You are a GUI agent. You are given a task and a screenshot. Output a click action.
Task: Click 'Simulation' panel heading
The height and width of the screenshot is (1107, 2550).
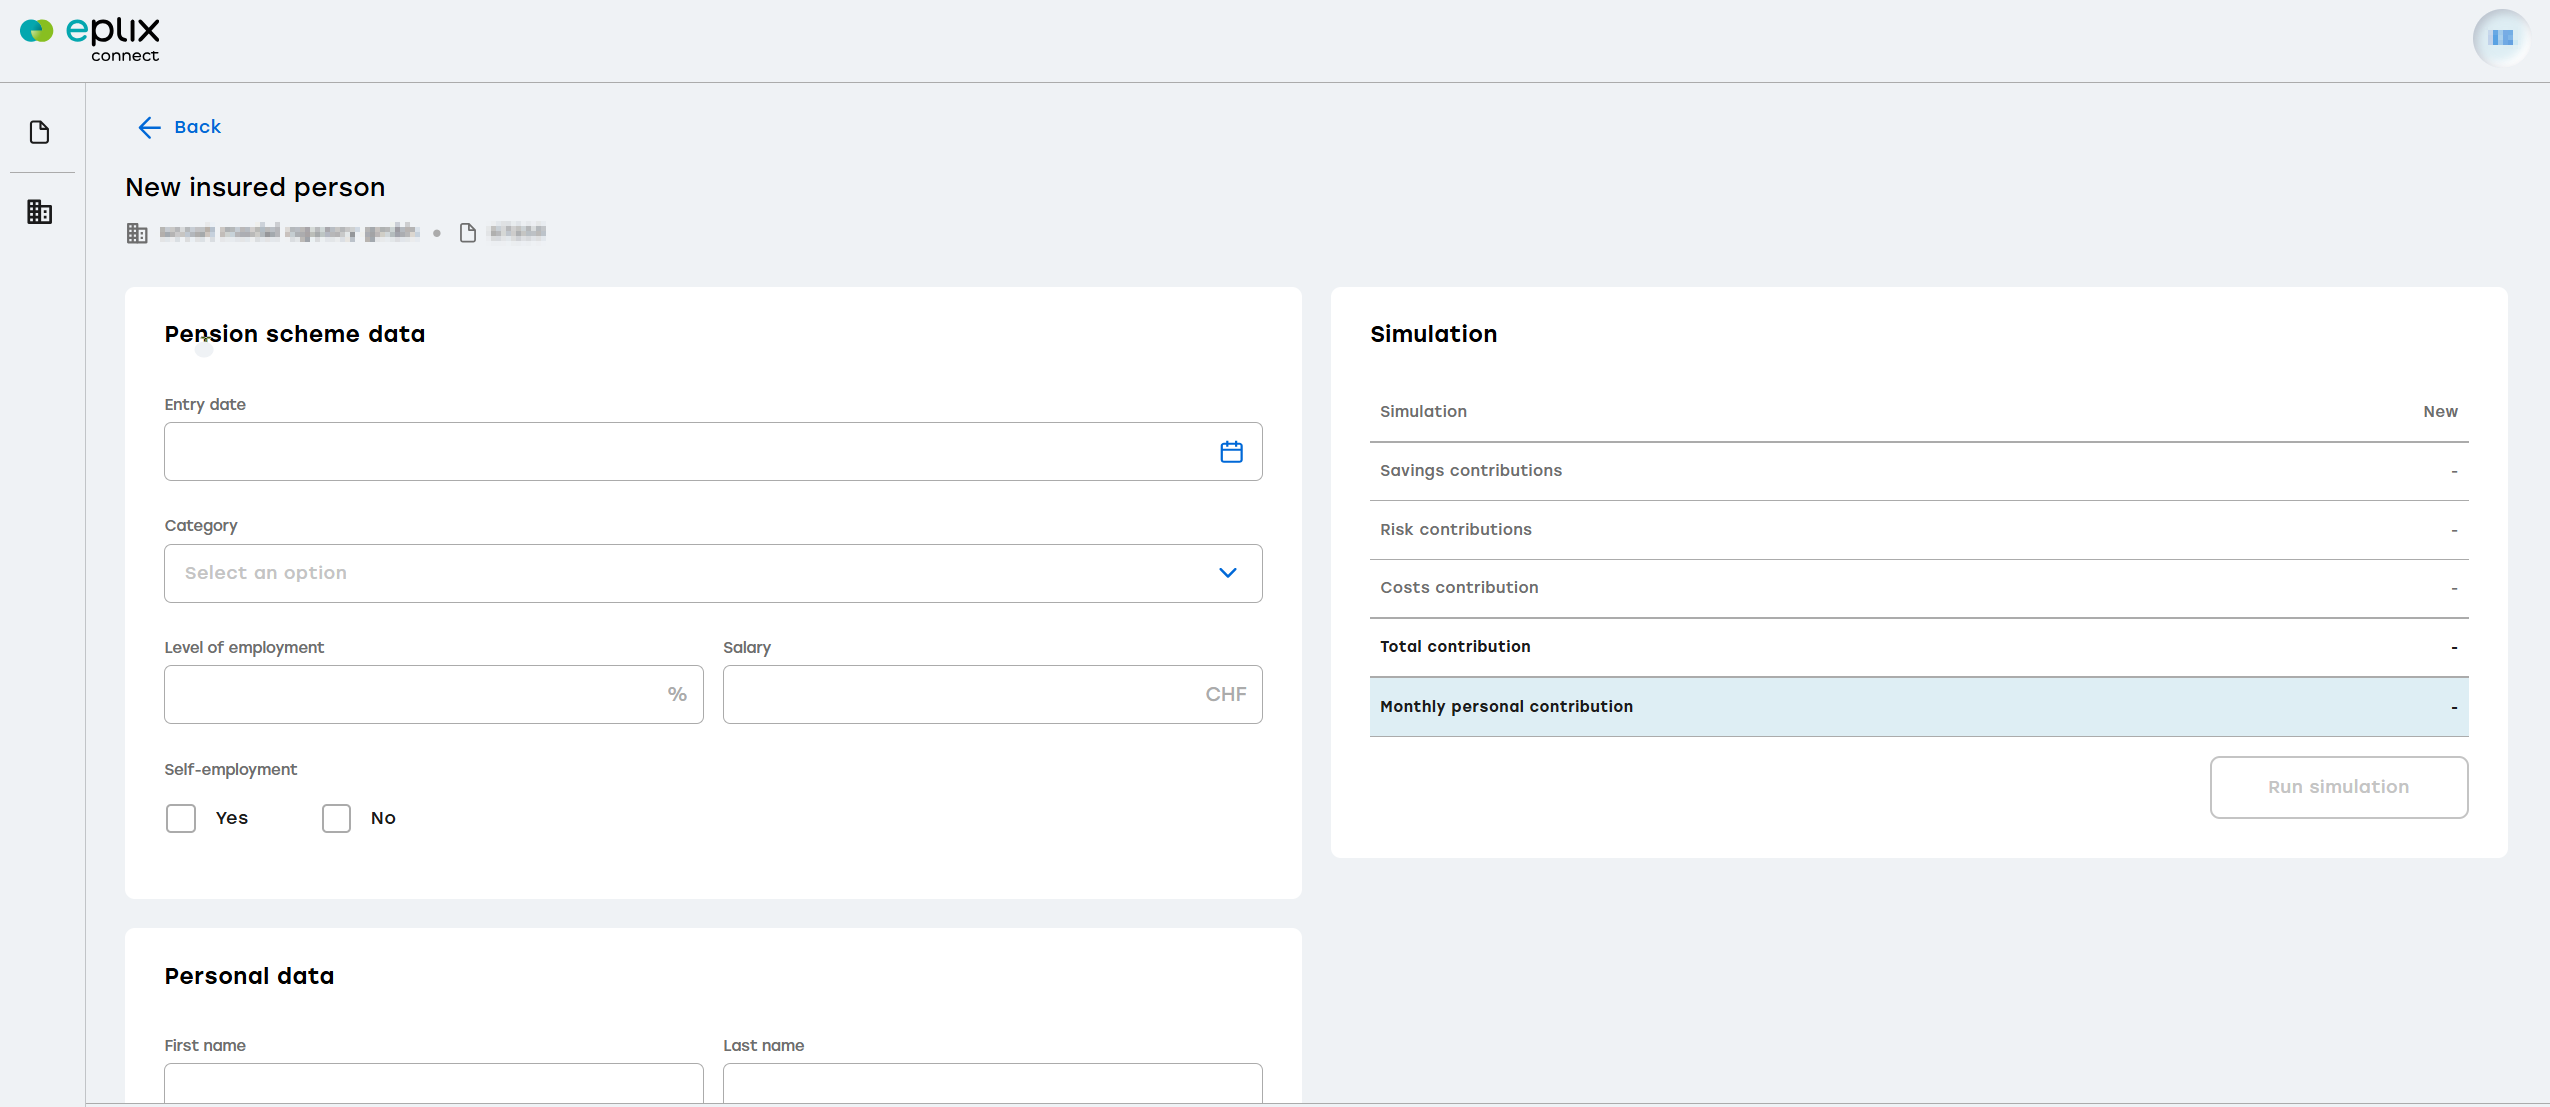[1433, 334]
